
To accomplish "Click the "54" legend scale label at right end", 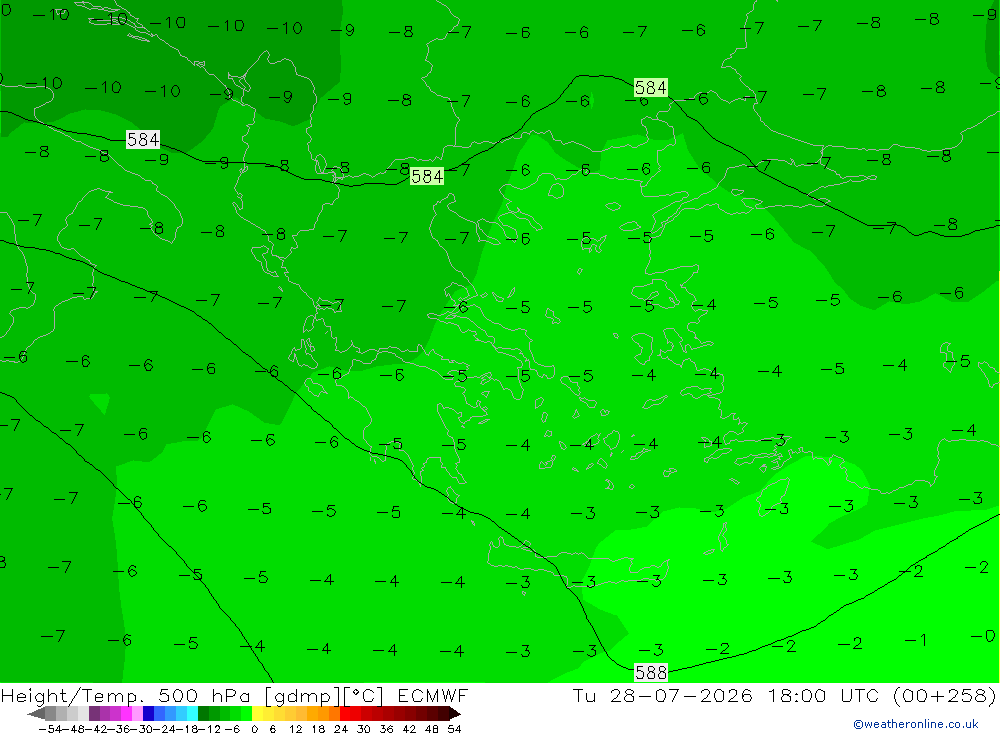I will point(454,729).
